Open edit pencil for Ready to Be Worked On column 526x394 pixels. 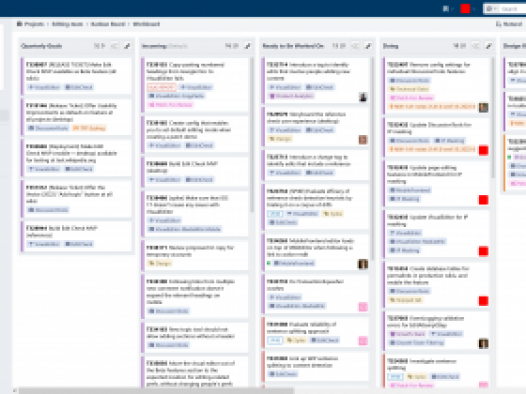pos(368,46)
